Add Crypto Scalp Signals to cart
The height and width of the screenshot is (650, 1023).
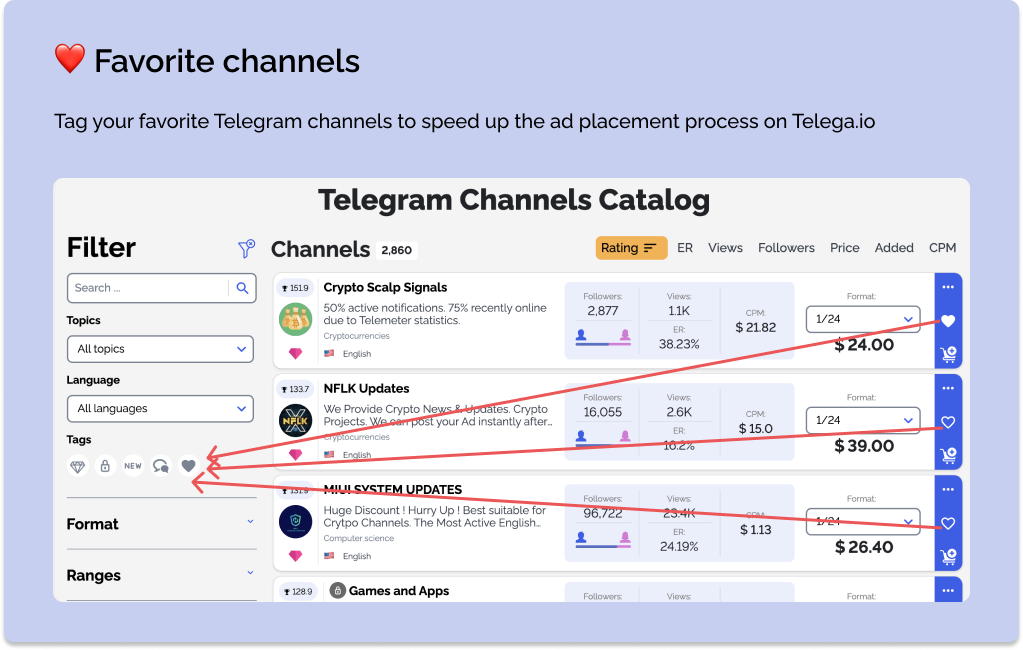click(948, 354)
